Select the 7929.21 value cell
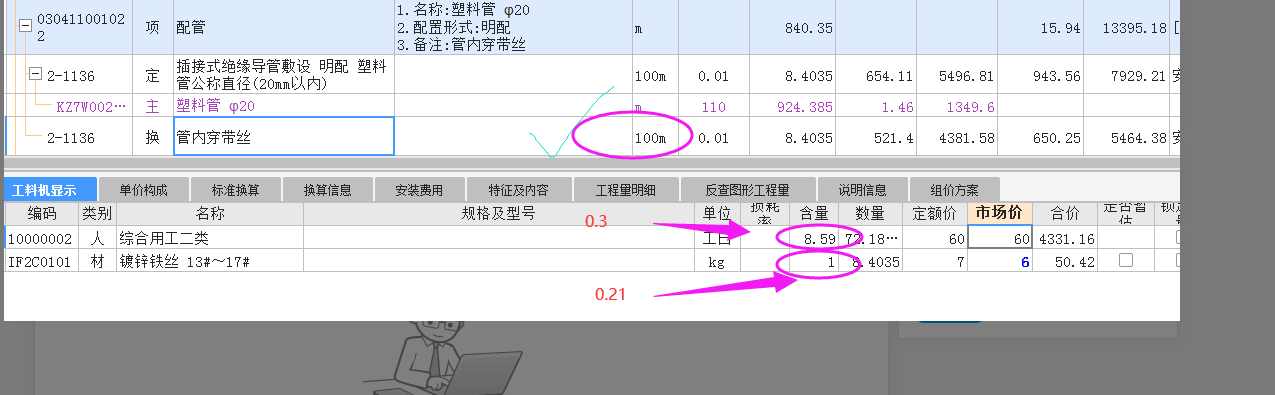 (x=1127, y=75)
